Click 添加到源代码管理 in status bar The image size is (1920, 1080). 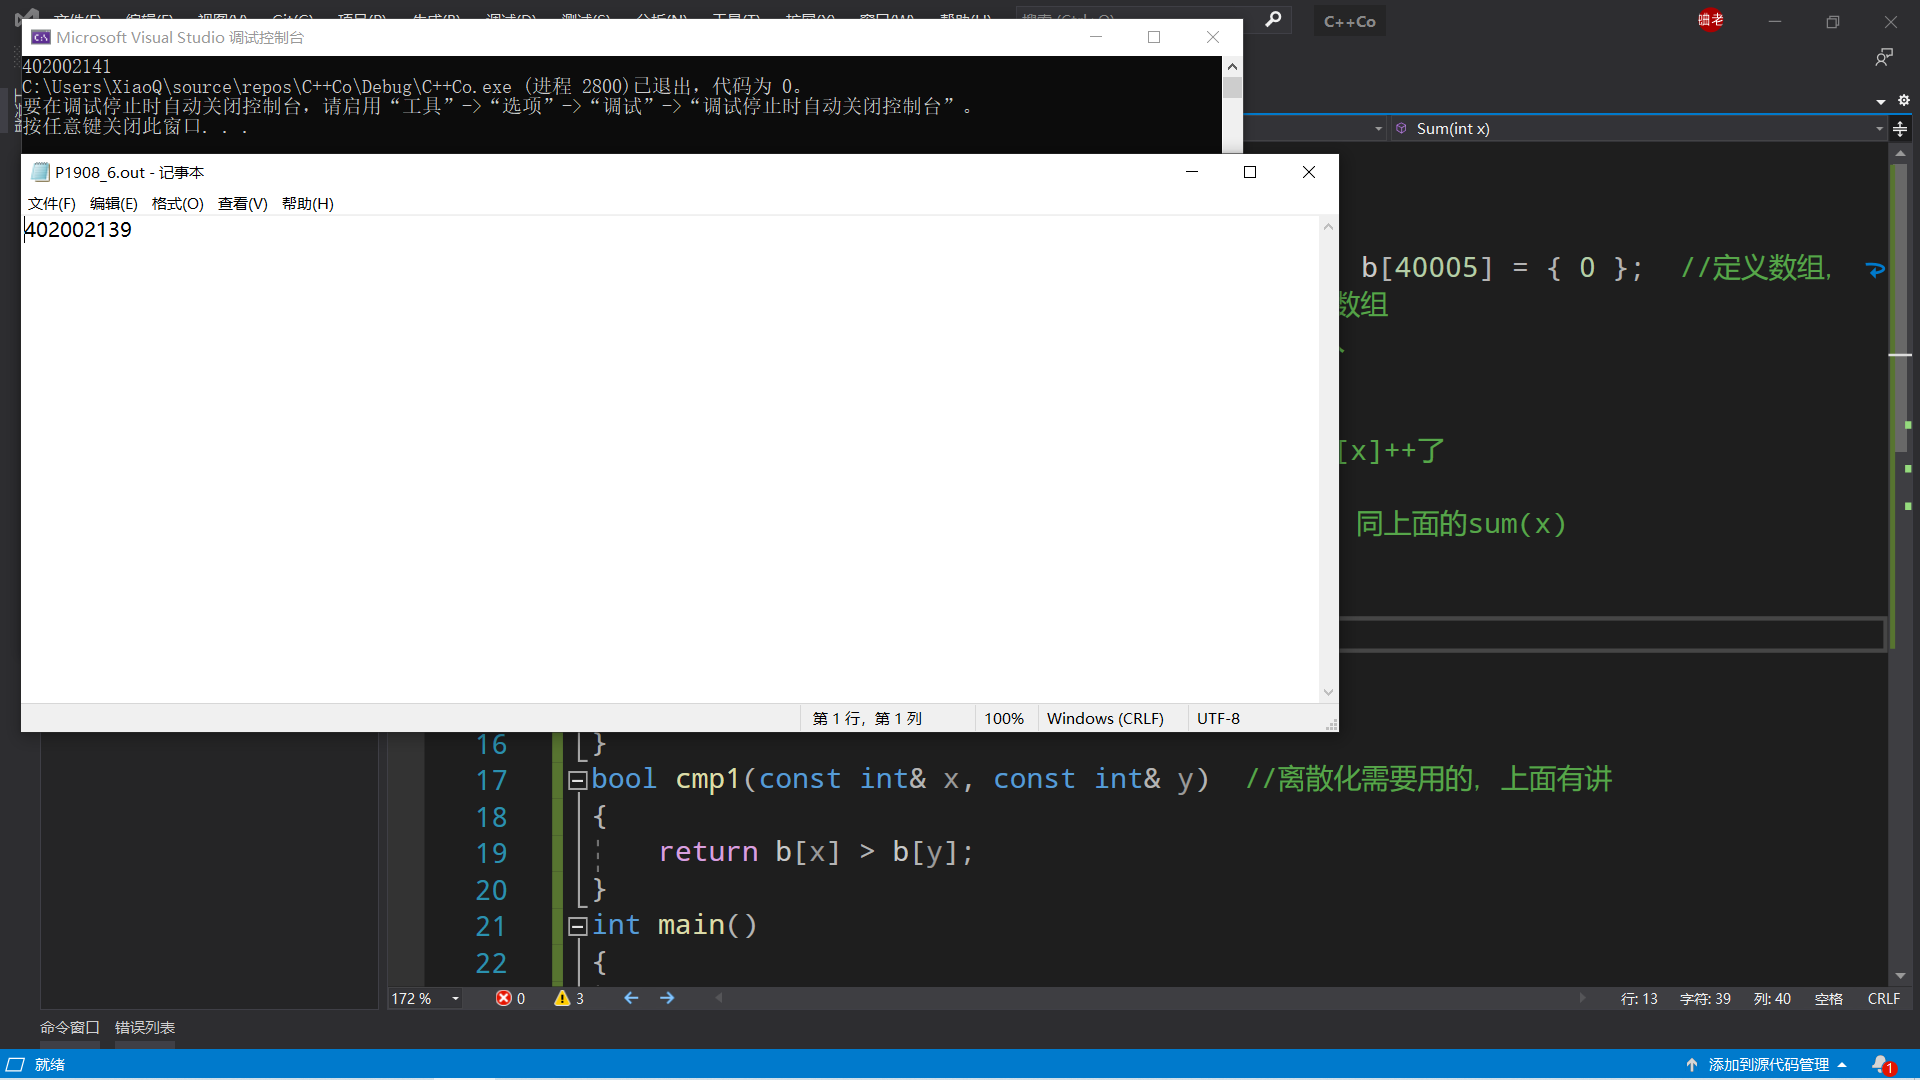coord(1768,1065)
